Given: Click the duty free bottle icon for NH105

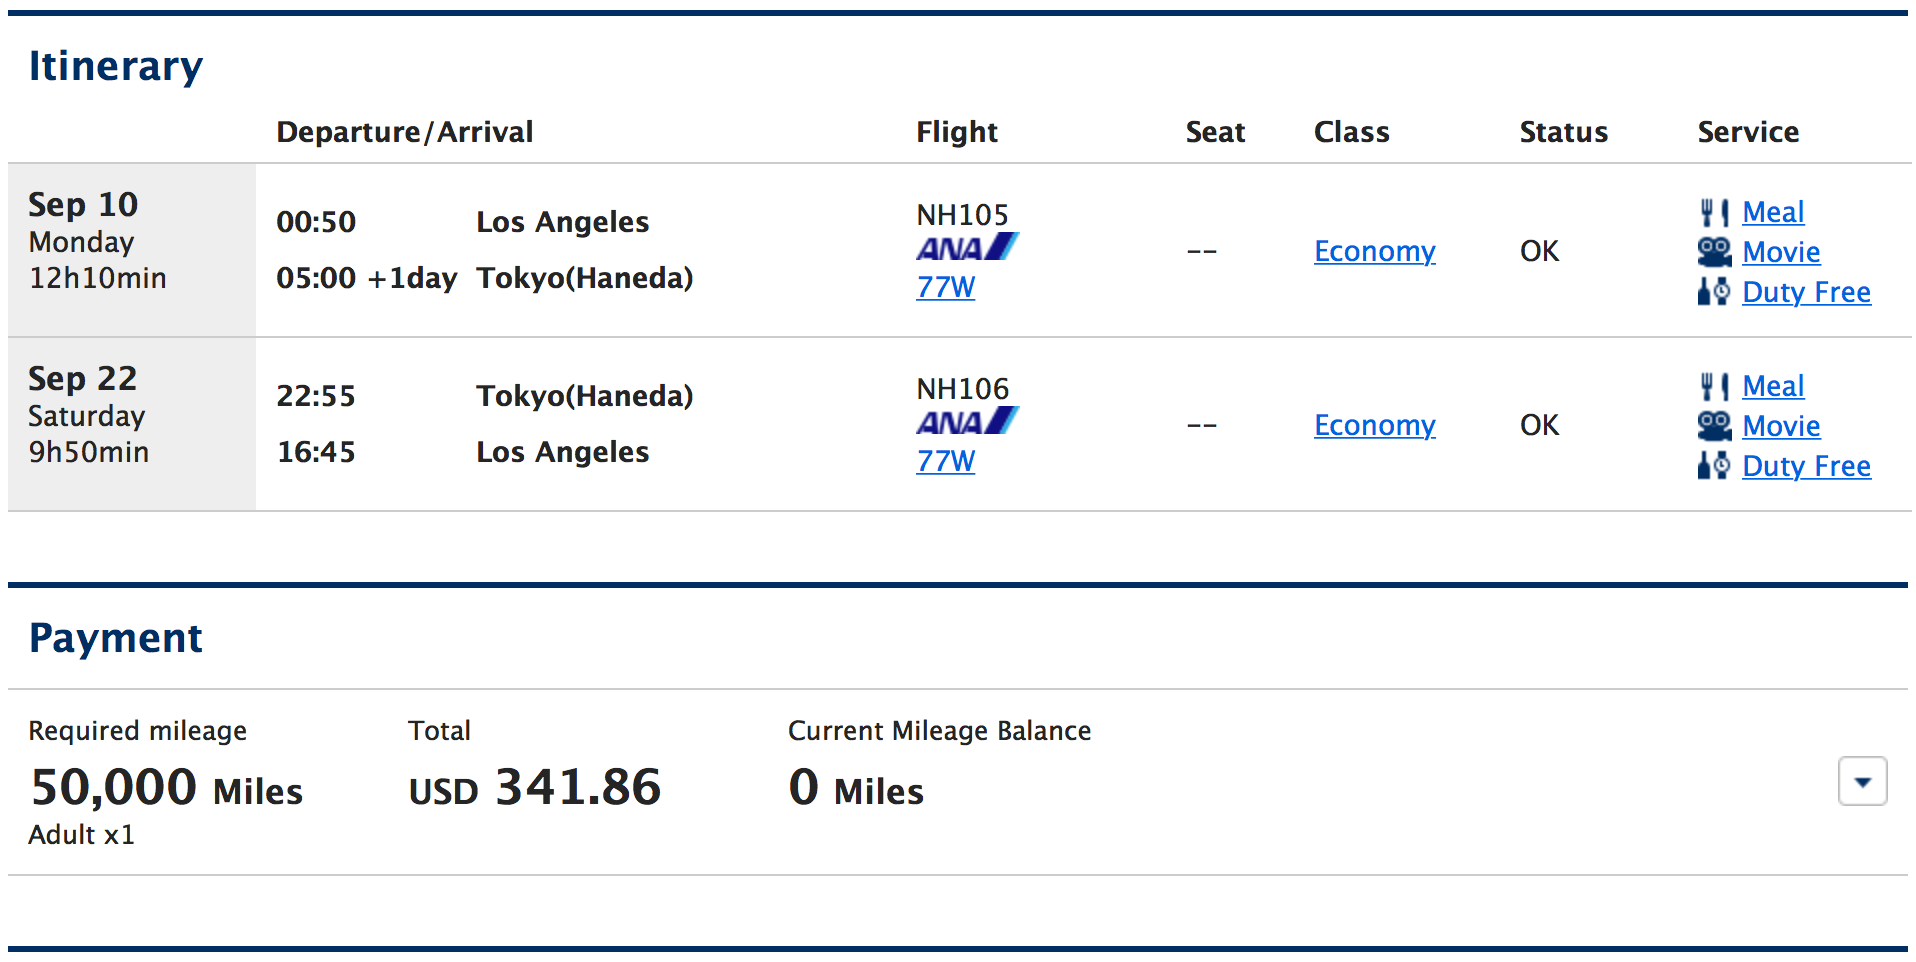Looking at the screenshot, I should point(1714,292).
